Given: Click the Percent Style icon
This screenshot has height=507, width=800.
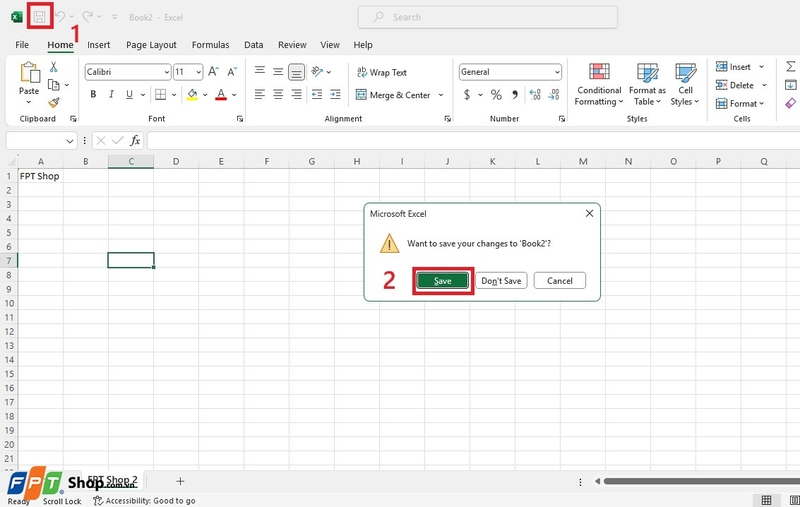Looking at the screenshot, I should (x=496, y=94).
